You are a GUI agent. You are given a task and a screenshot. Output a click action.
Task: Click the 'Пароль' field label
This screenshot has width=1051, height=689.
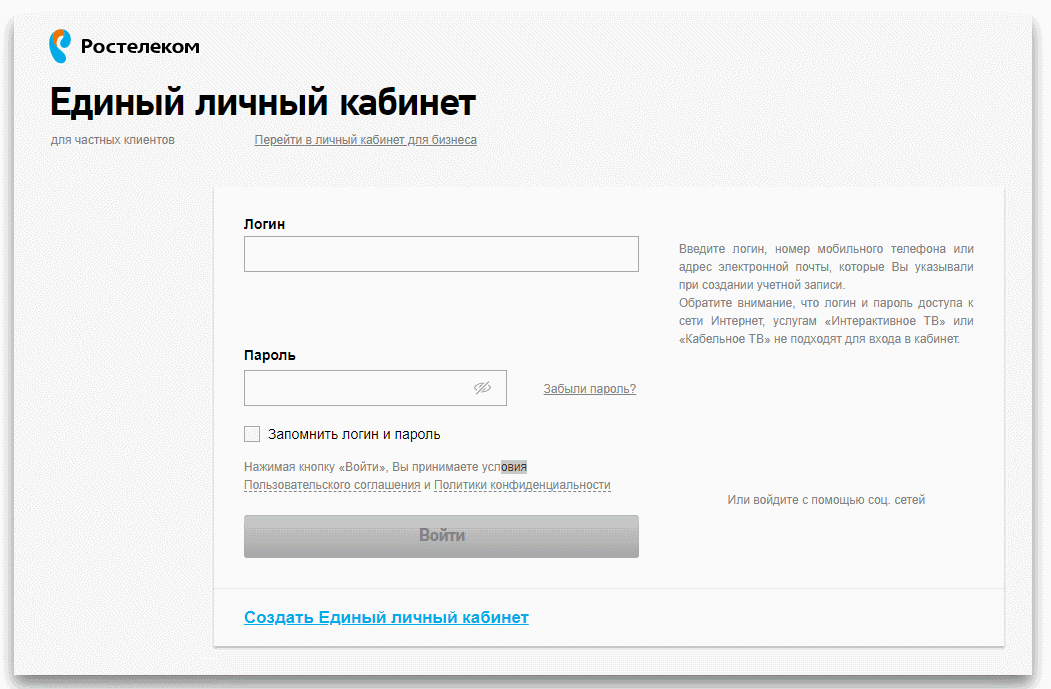click(269, 355)
